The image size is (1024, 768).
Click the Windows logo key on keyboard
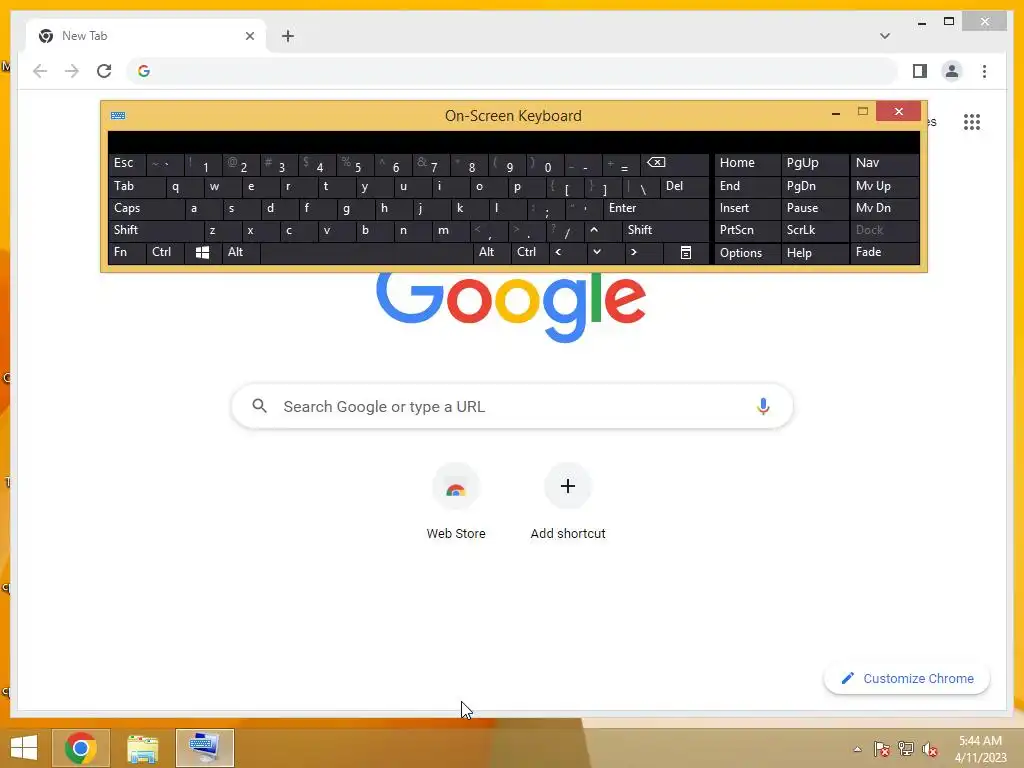click(202, 252)
